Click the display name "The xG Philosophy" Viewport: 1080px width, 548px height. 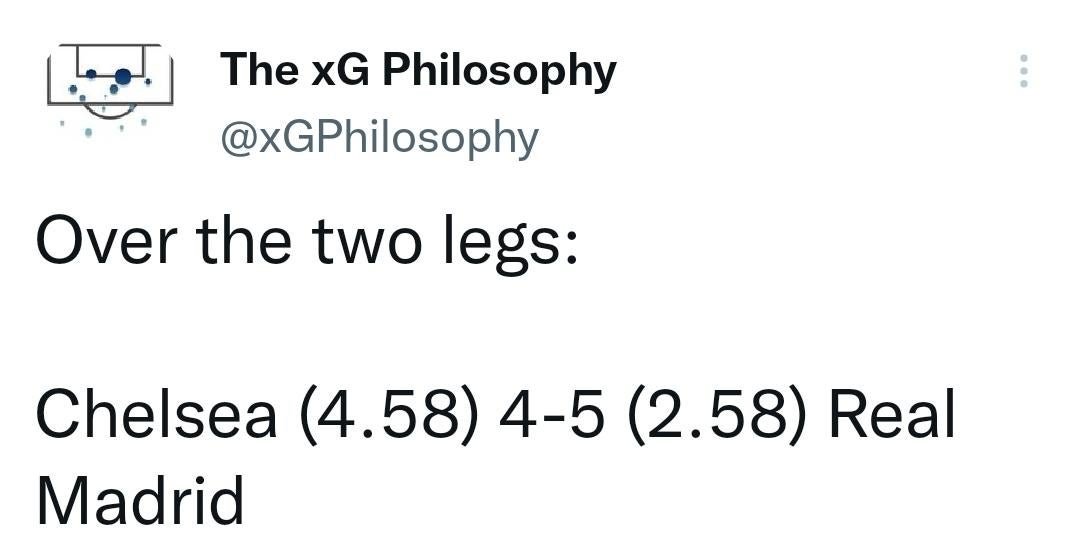click(x=418, y=70)
